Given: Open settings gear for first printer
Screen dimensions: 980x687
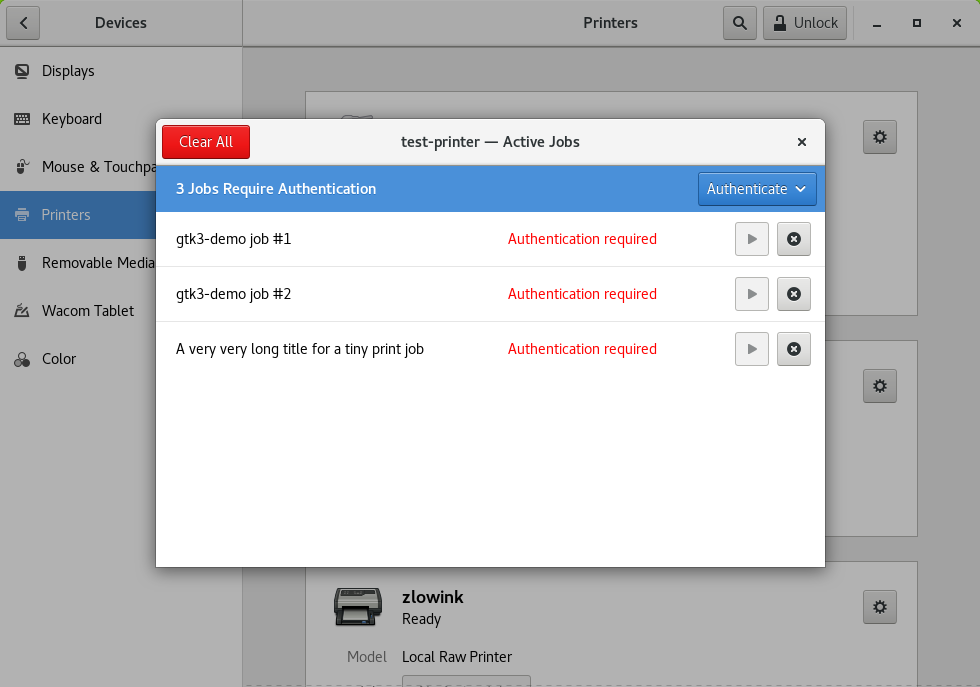Looking at the screenshot, I should click(880, 137).
